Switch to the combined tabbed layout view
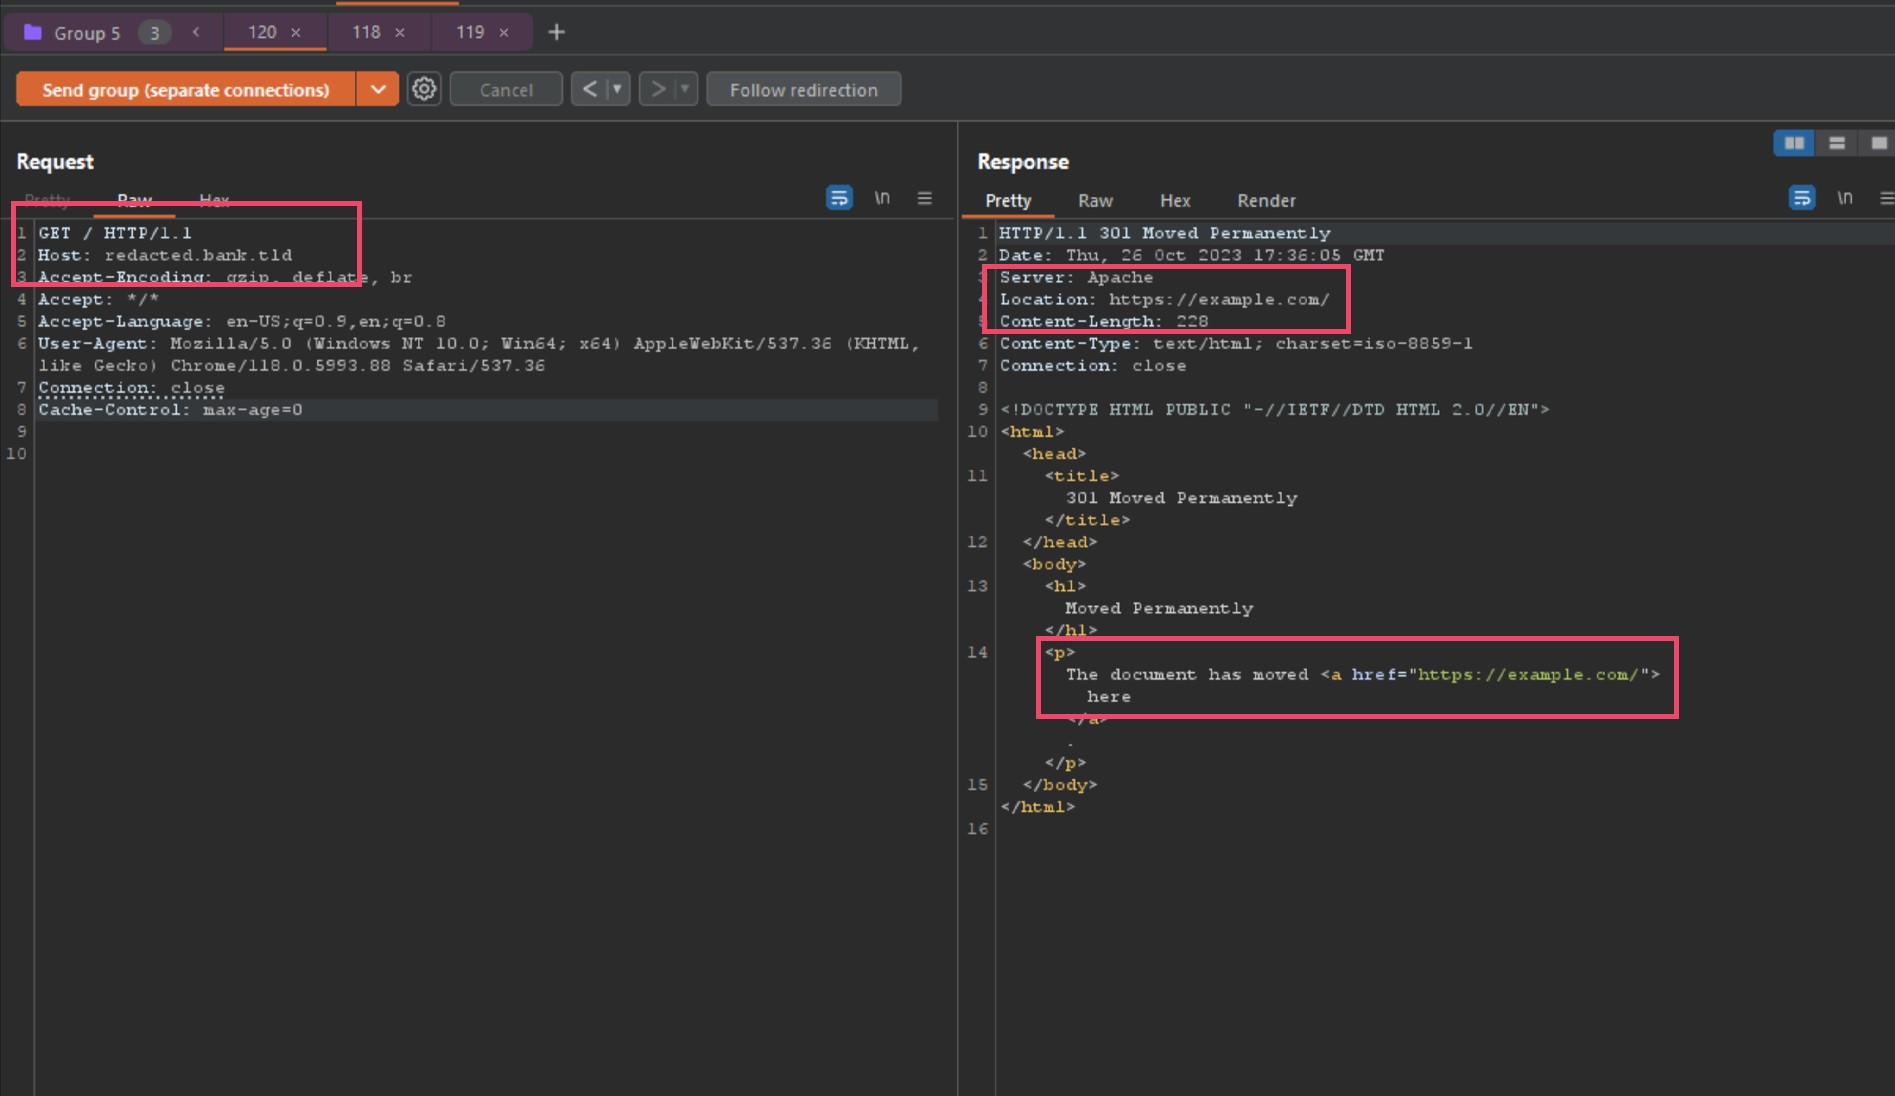1895x1096 pixels. 1878,143
